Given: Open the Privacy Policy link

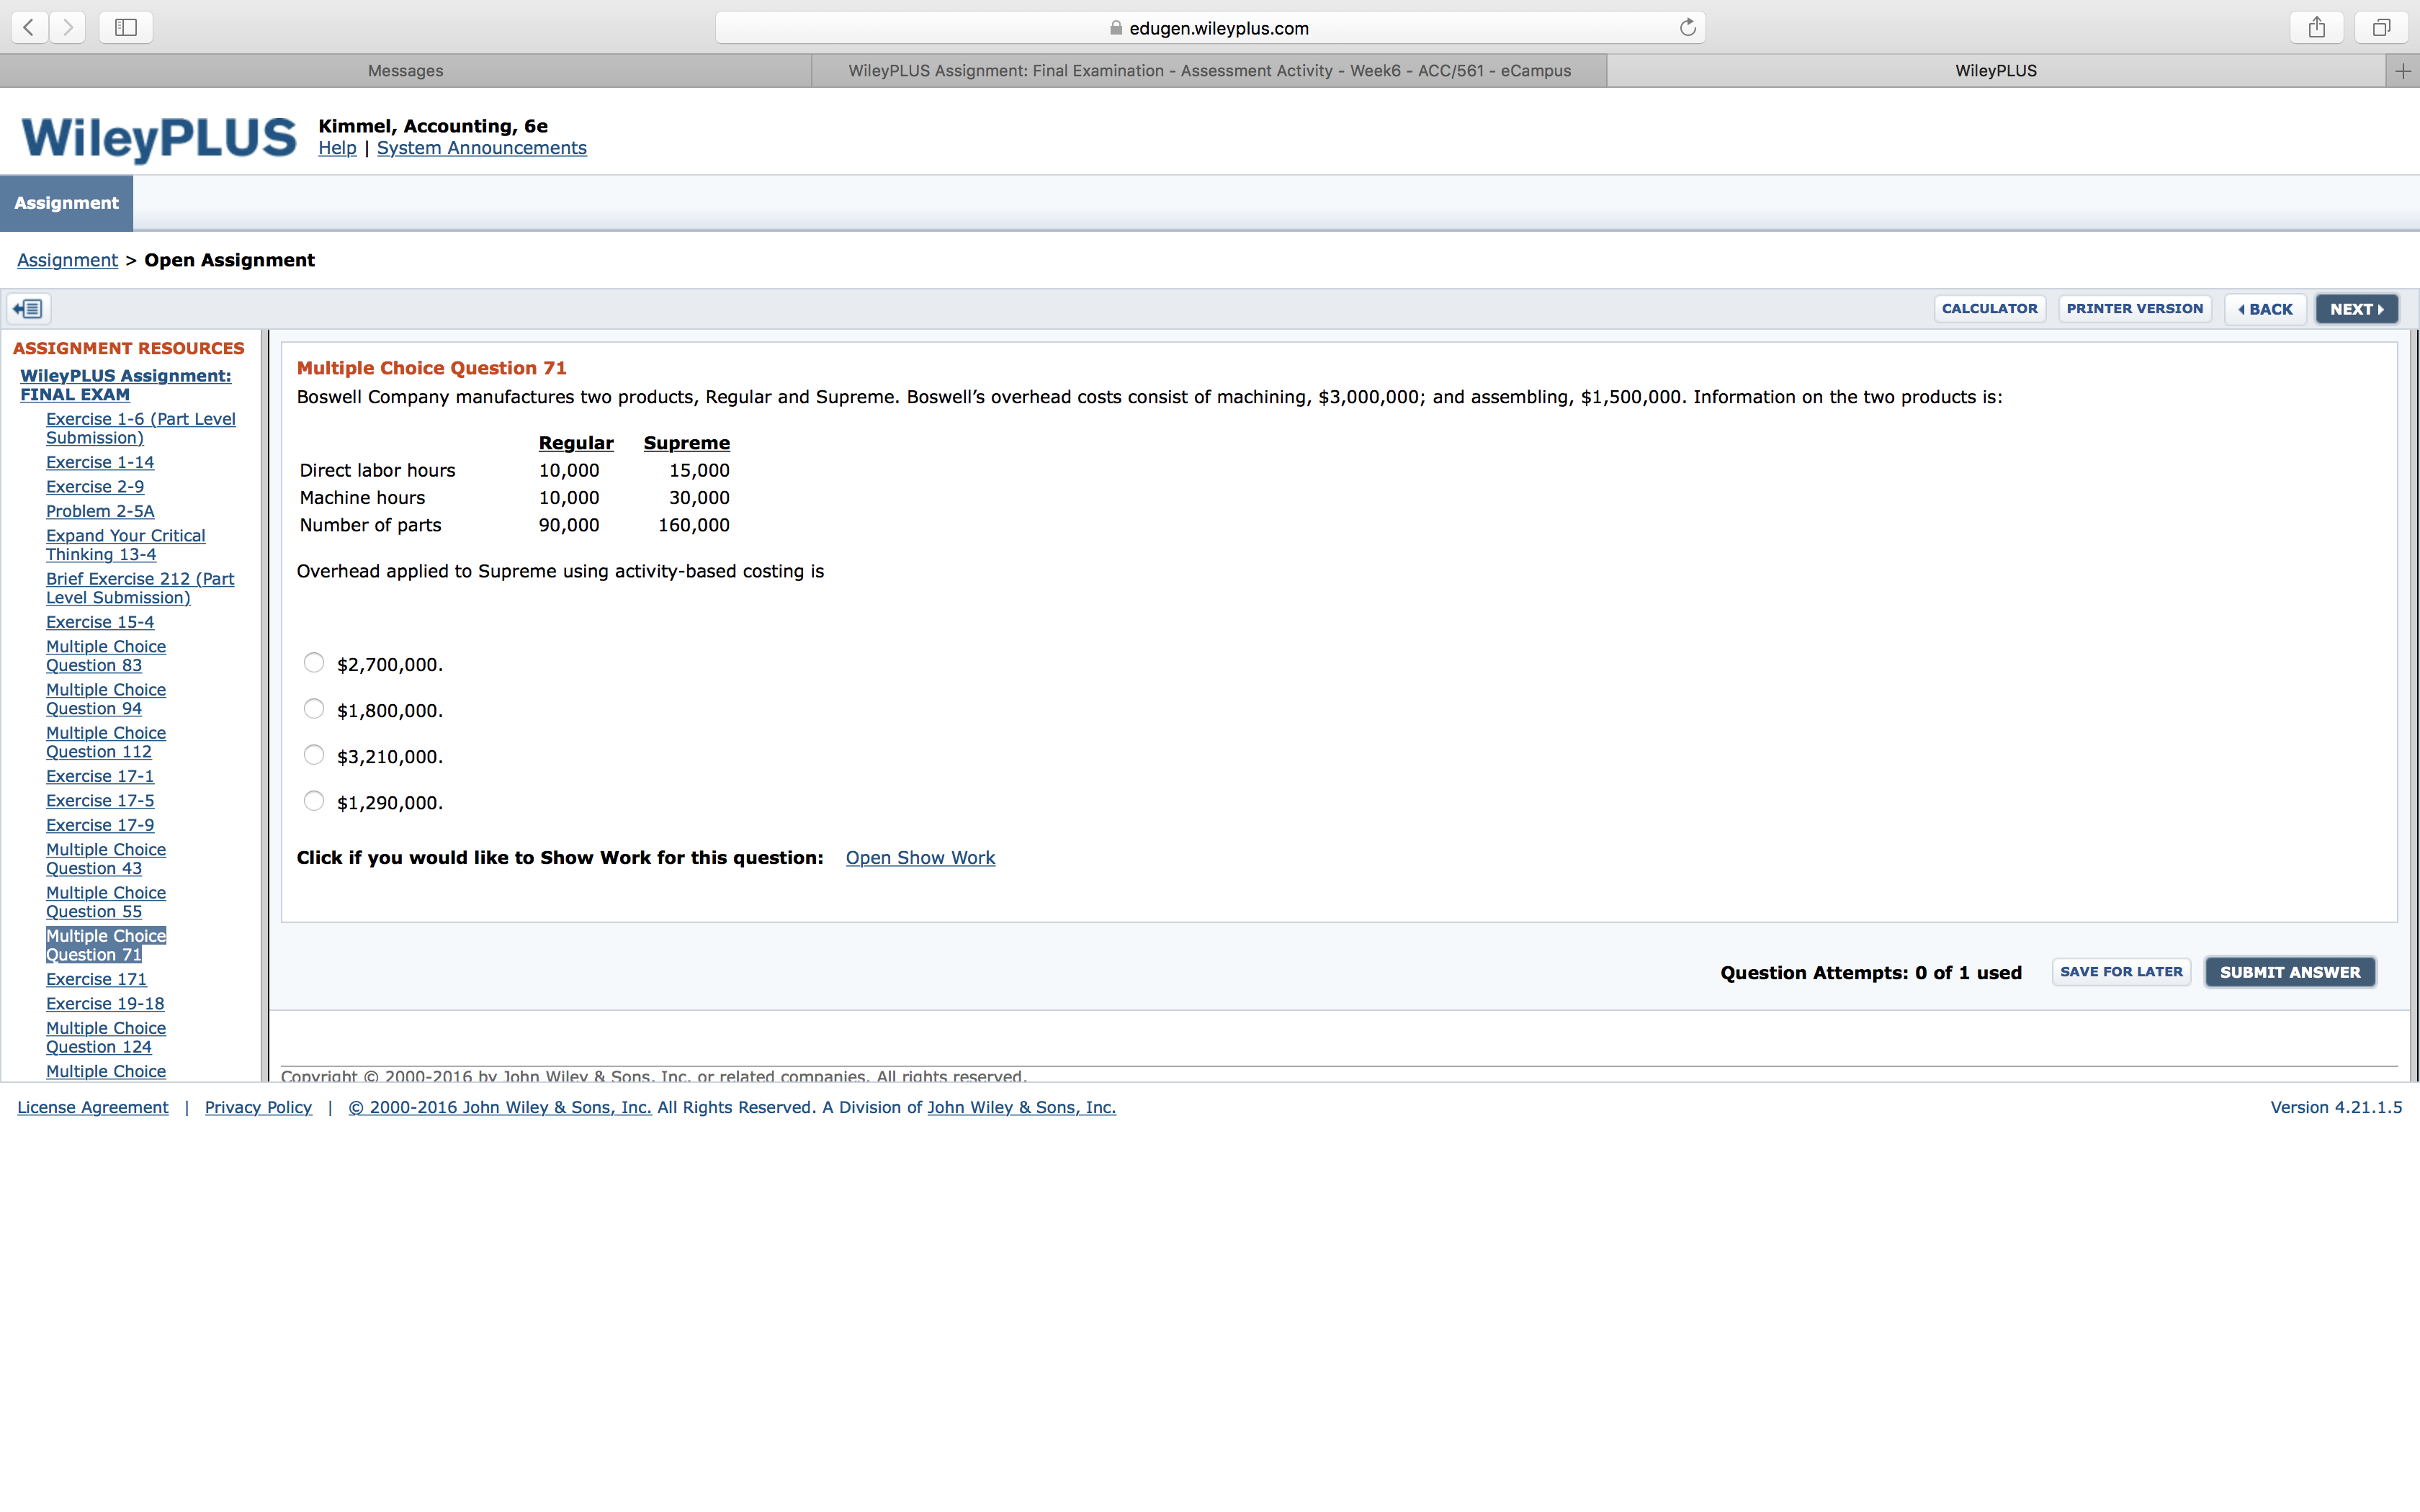Looking at the screenshot, I should (x=258, y=1107).
